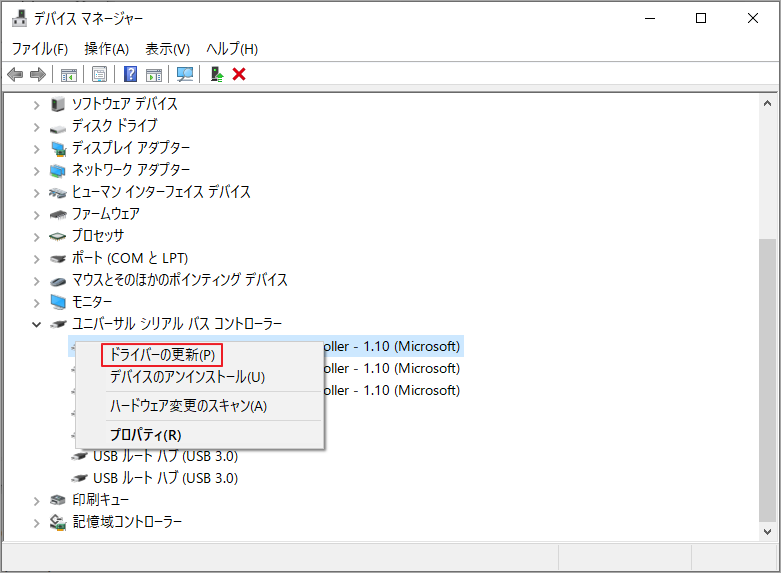
Task: Open the 表示(V) menu
Action: (x=167, y=49)
